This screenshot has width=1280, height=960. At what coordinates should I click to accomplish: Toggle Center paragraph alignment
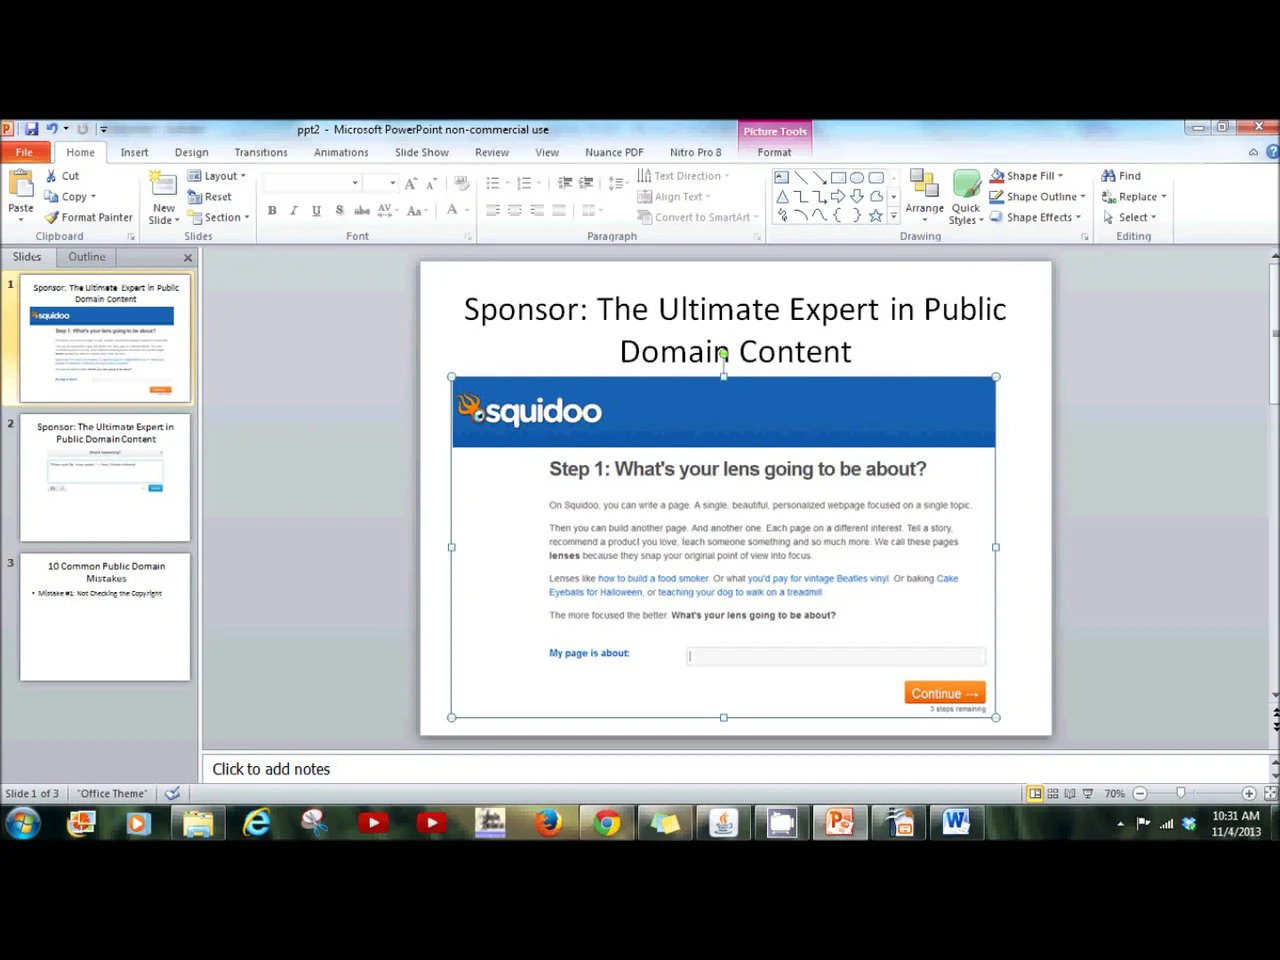[x=515, y=210]
